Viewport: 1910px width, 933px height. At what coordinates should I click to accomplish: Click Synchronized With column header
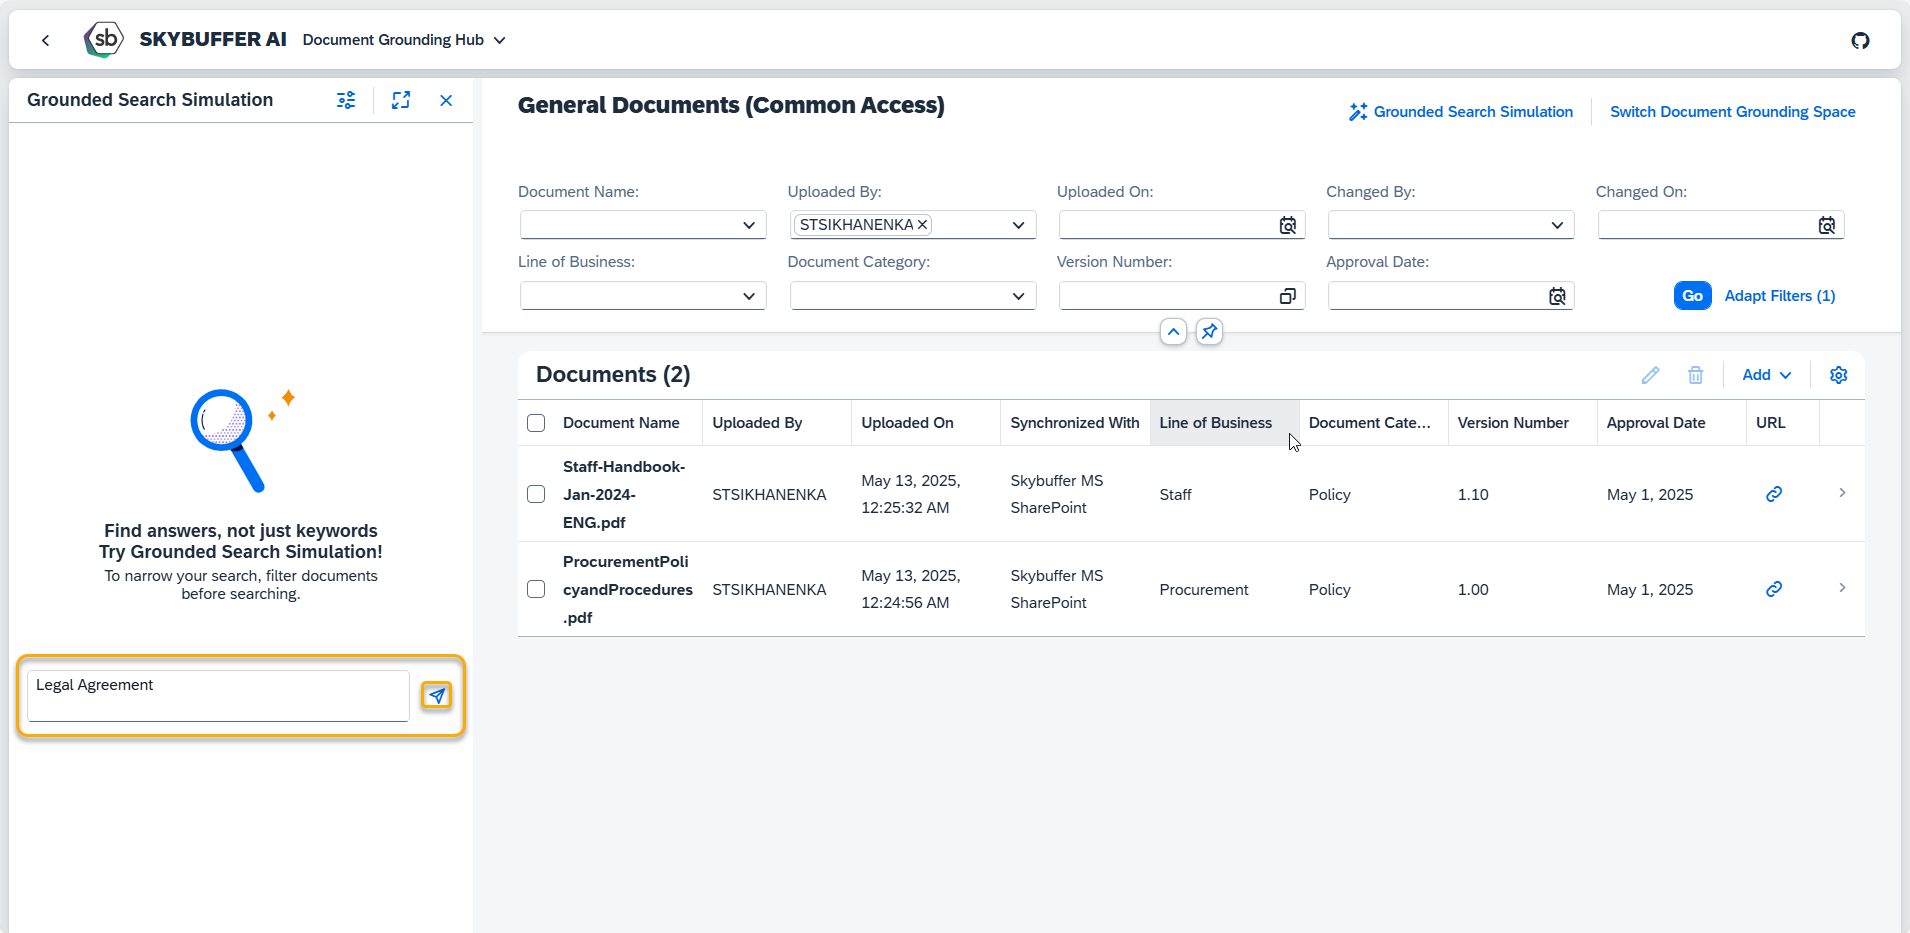pyautogui.click(x=1075, y=423)
